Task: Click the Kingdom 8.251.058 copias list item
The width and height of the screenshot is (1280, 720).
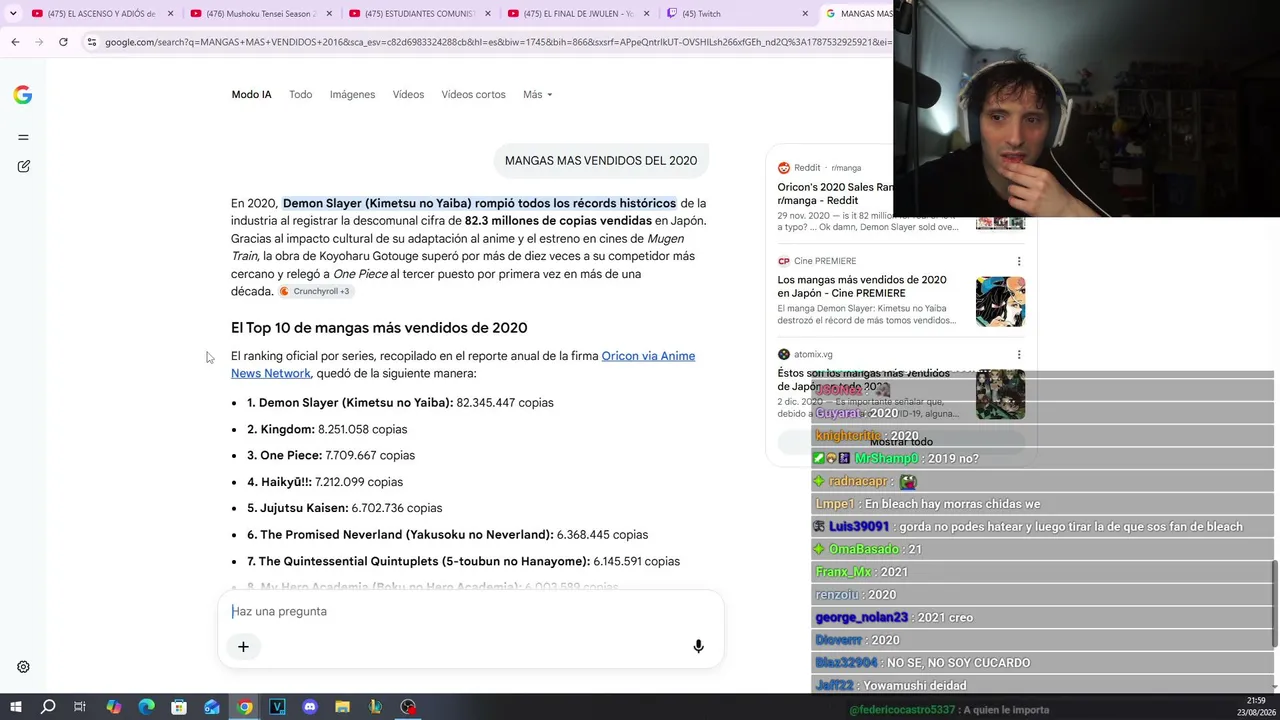Action: coord(327,429)
